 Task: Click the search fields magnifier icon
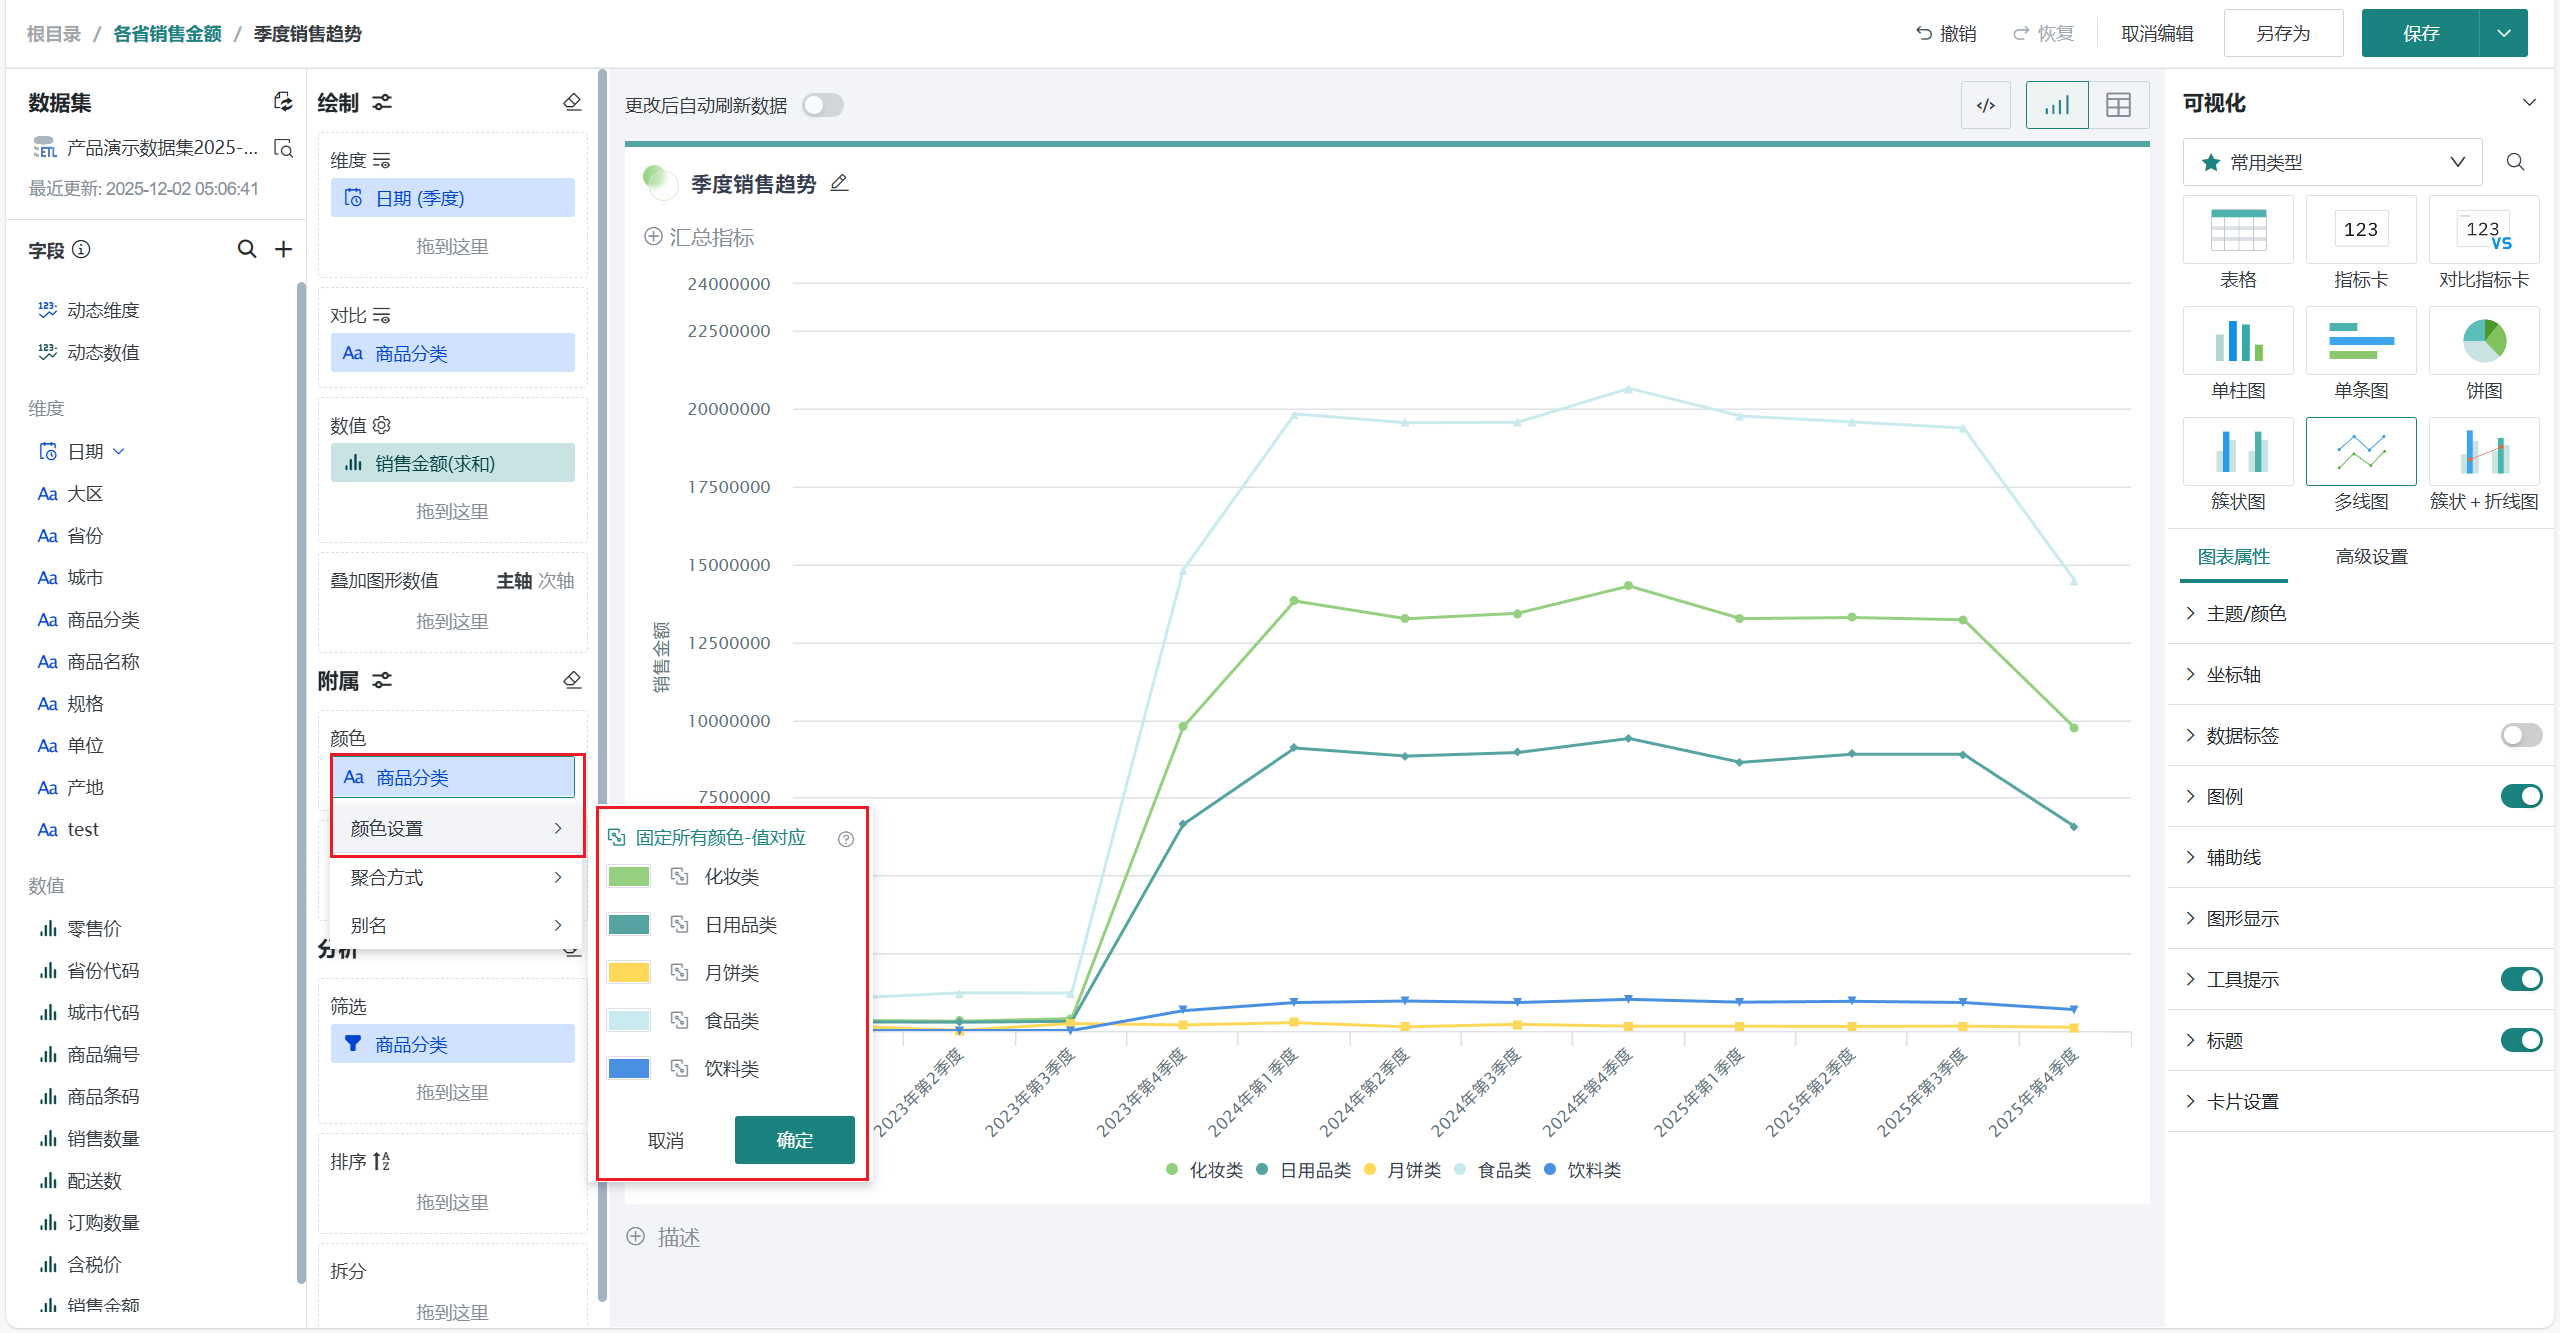pyautogui.click(x=246, y=249)
